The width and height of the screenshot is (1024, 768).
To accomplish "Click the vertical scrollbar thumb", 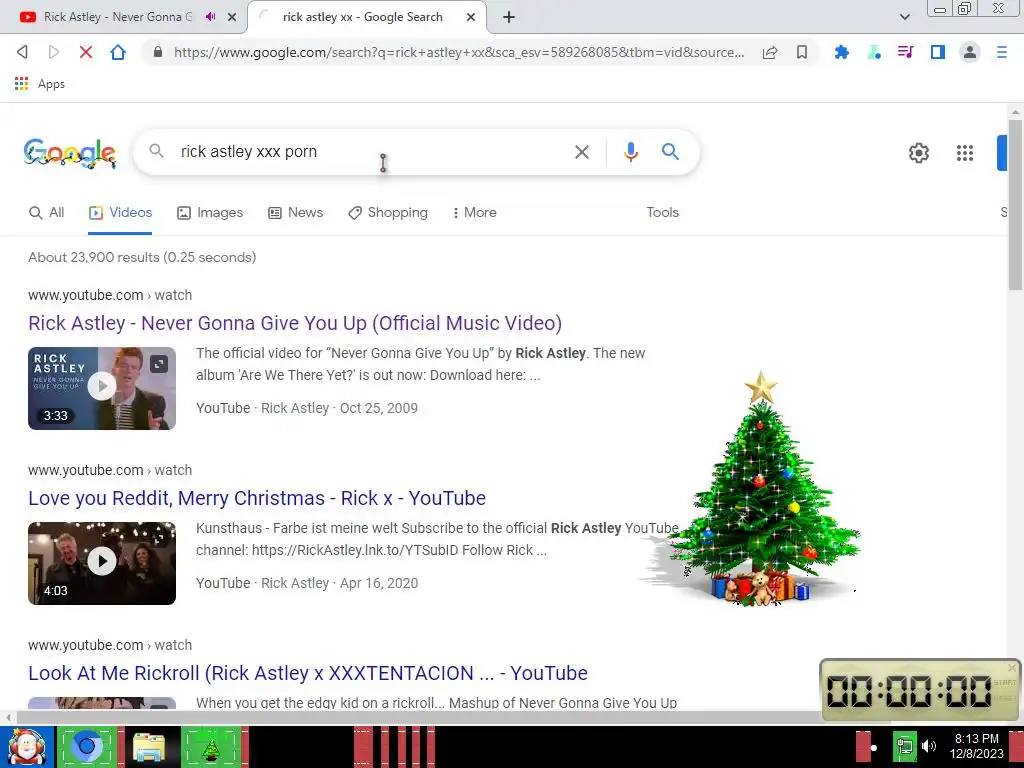I will point(1015,204).
